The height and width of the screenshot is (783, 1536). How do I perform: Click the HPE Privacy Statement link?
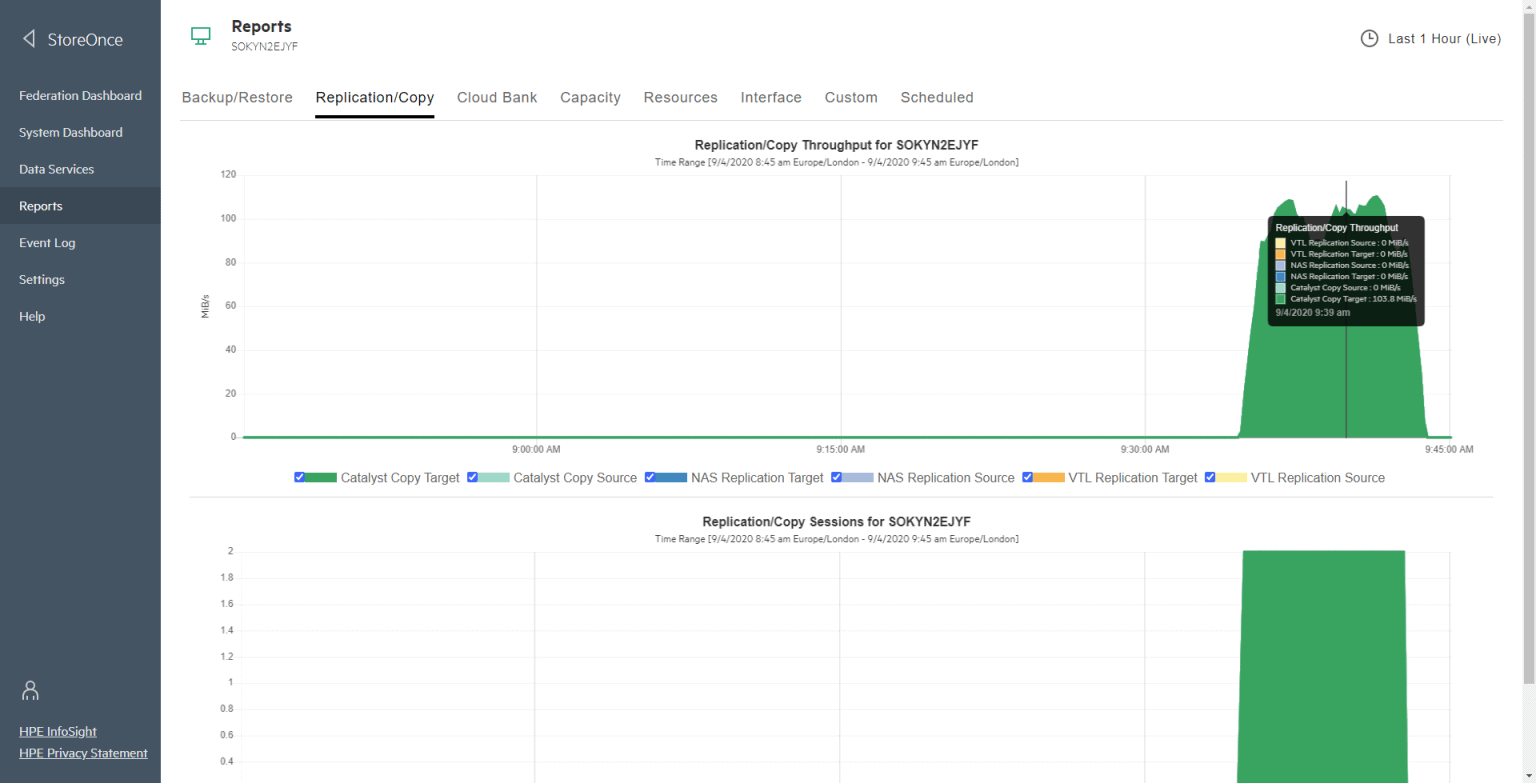point(83,753)
